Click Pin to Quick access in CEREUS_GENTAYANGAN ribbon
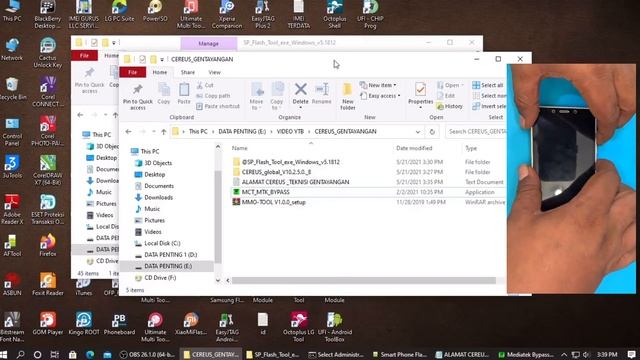The image size is (640, 360). (x=138, y=96)
